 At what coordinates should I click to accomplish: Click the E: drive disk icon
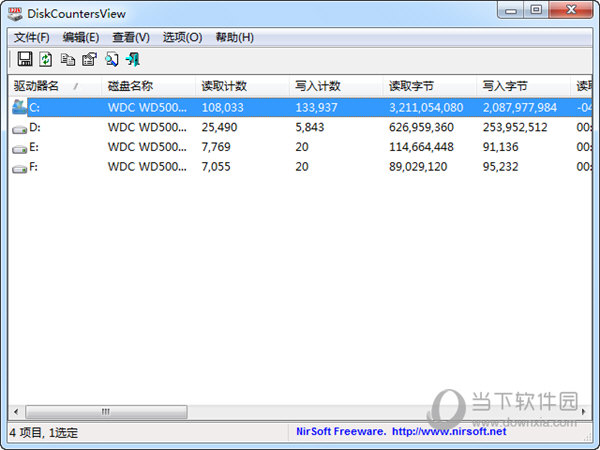tap(19, 149)
